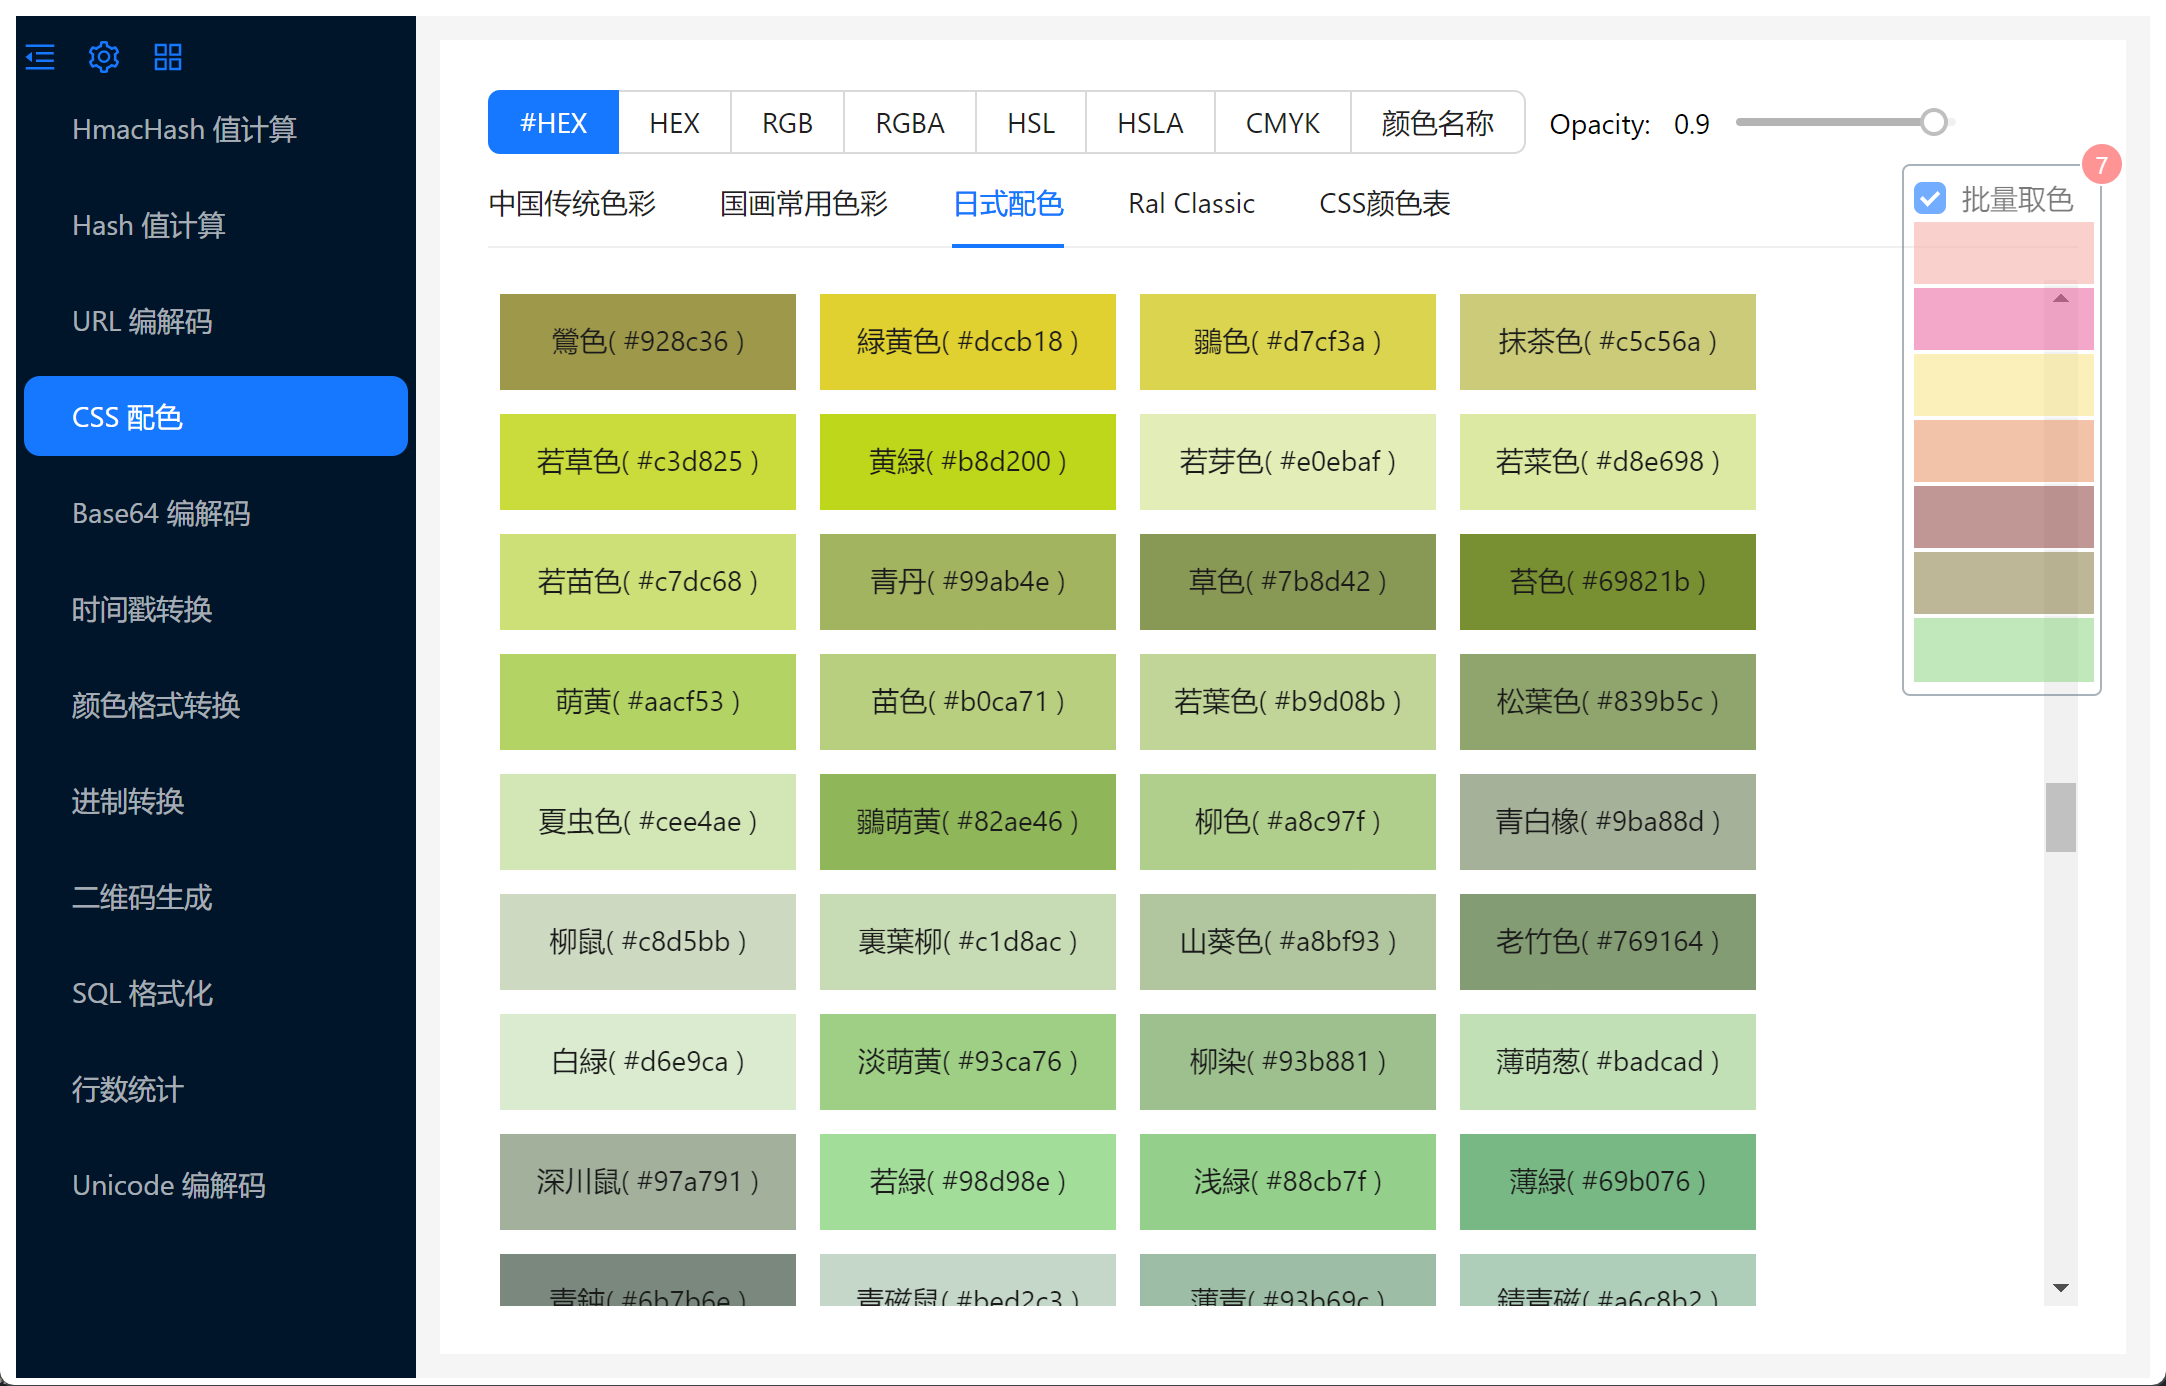Switch to the 中国传统色彩 tab
This screenshot has width=2166, height=1386.
tap(572, 204)
